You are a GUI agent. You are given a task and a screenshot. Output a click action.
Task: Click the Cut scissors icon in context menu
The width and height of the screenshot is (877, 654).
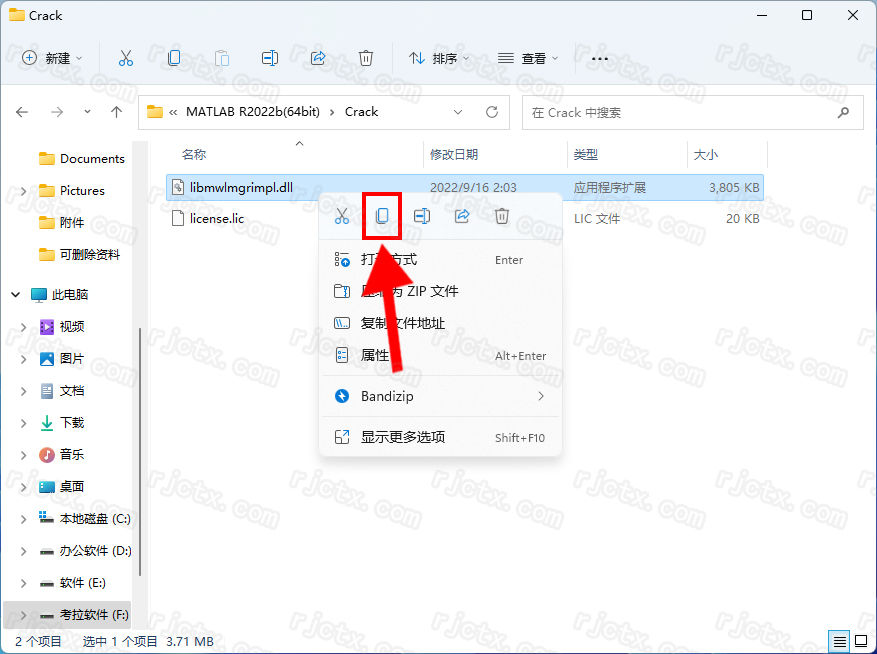click(x=342, y=216)
